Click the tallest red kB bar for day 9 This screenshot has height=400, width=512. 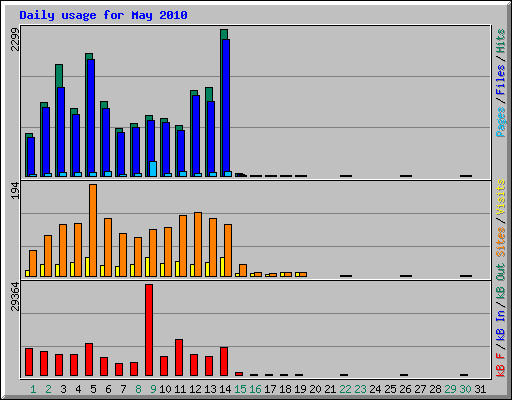(149, 330)
